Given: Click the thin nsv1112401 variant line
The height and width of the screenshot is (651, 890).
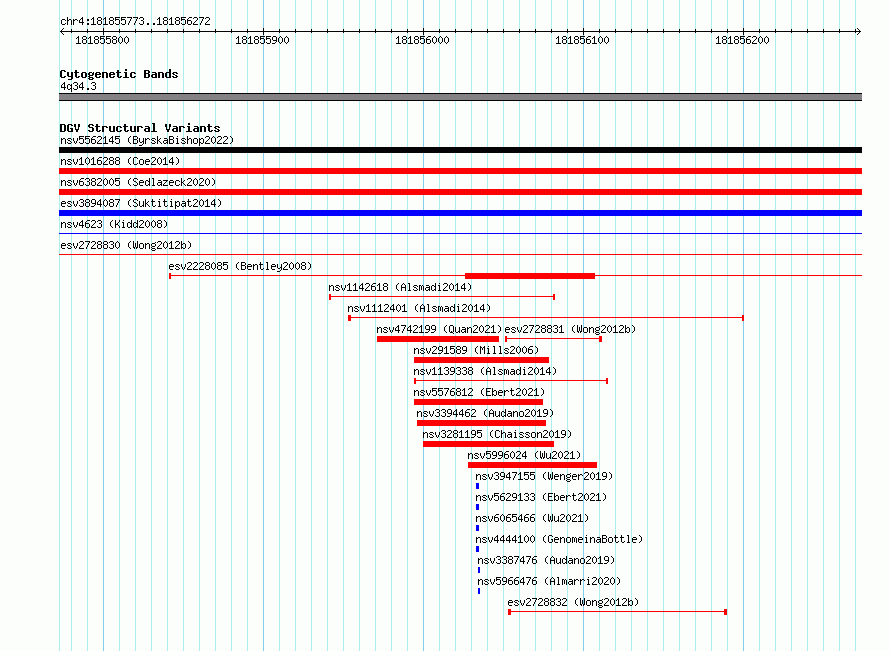Looking at the screenshot, I should [x=546, y=318].
